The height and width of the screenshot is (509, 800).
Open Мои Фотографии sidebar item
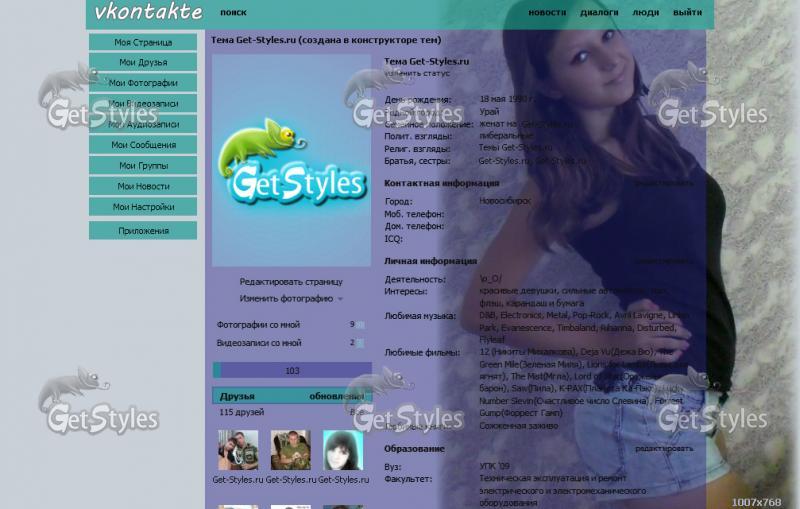[x=143, y=83]
